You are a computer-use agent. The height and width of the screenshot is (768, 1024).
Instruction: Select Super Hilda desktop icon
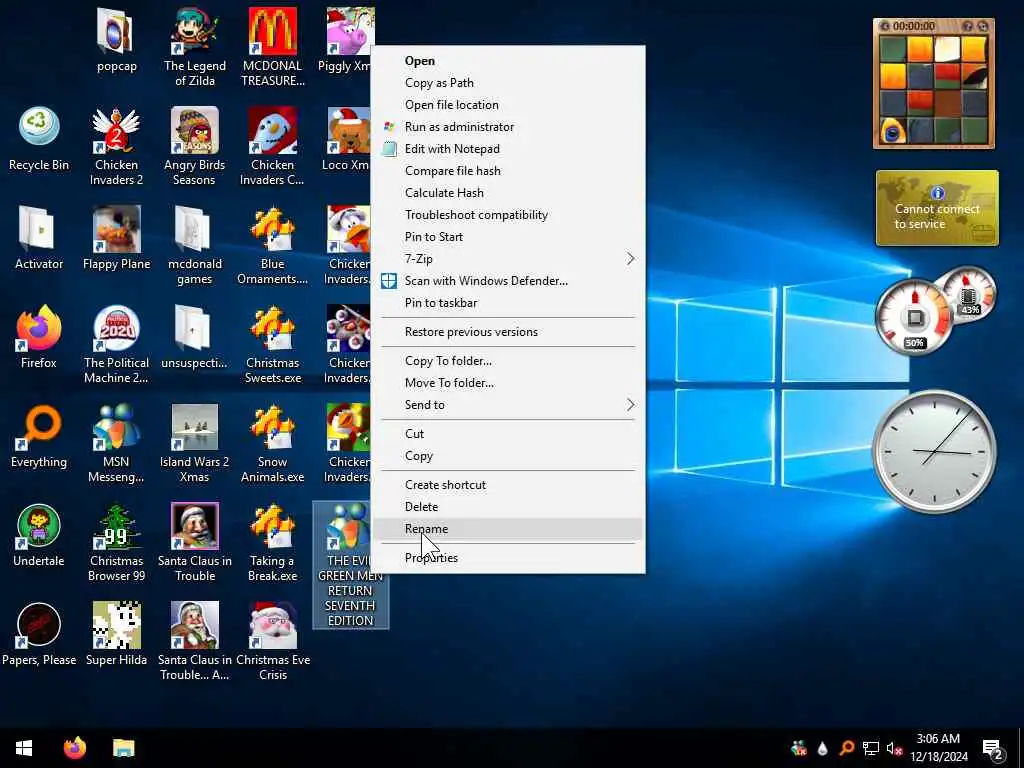coord(116,635)
